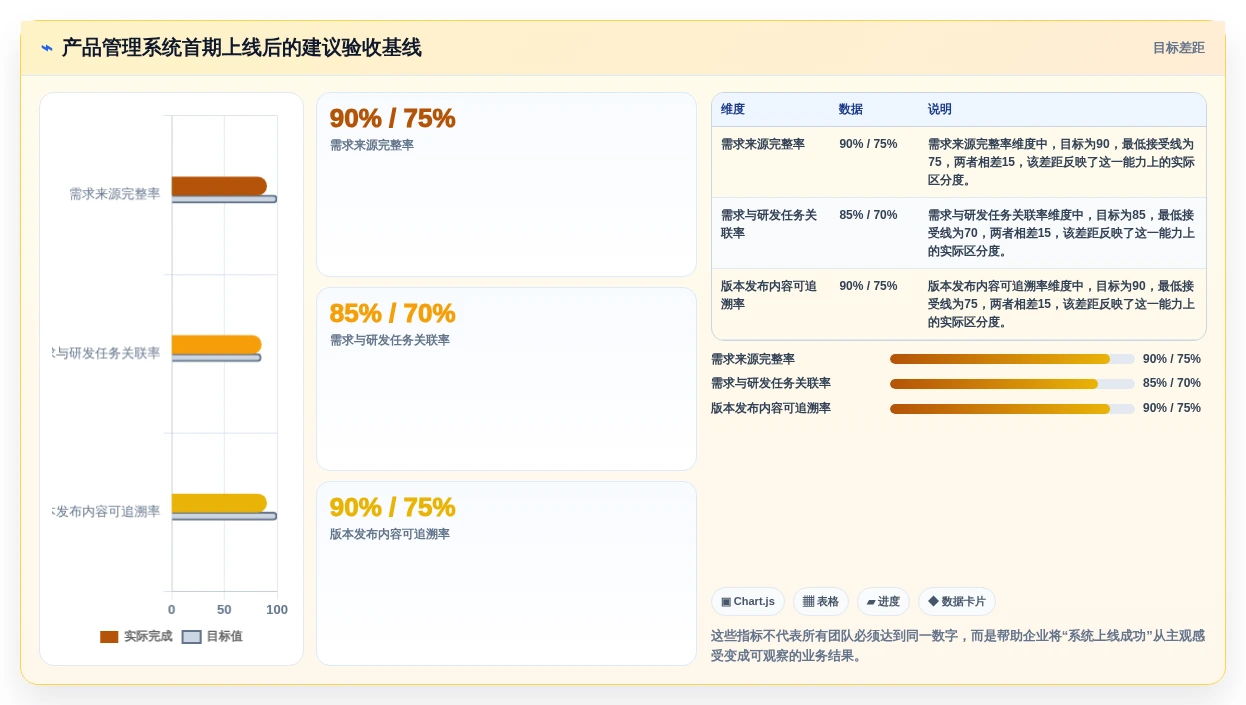This screenshot has width=1246, height=705.
Task: Click table cell 需求来源完整率 in 维度 column
Action: 763,144
